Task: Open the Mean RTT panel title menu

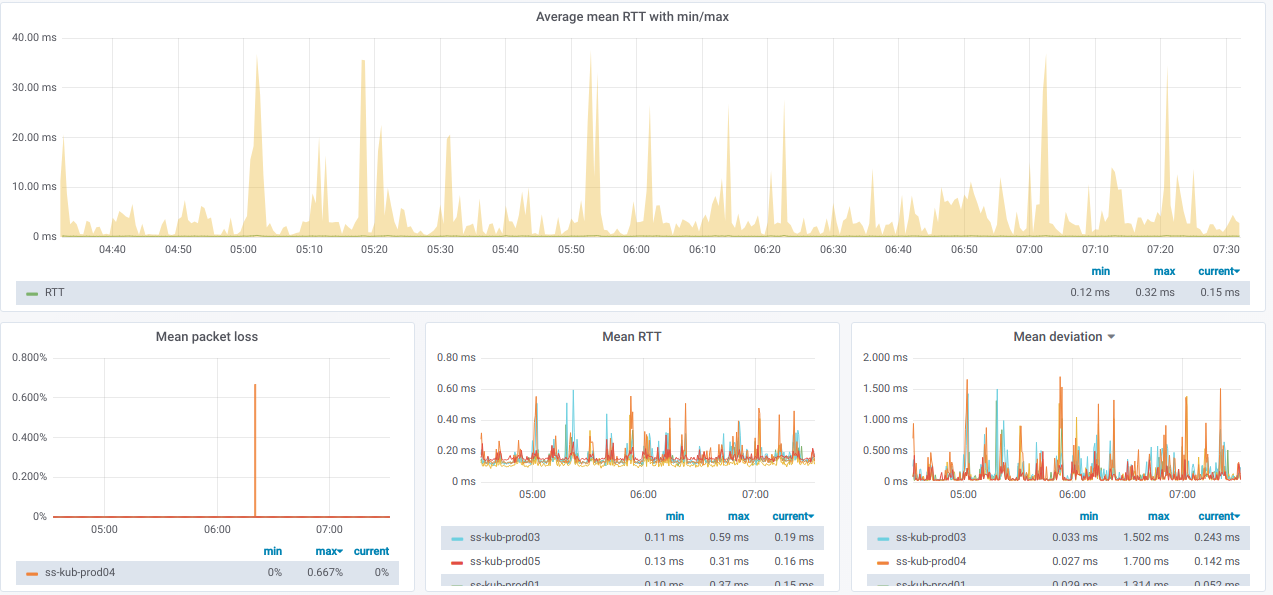Action: 632,337
